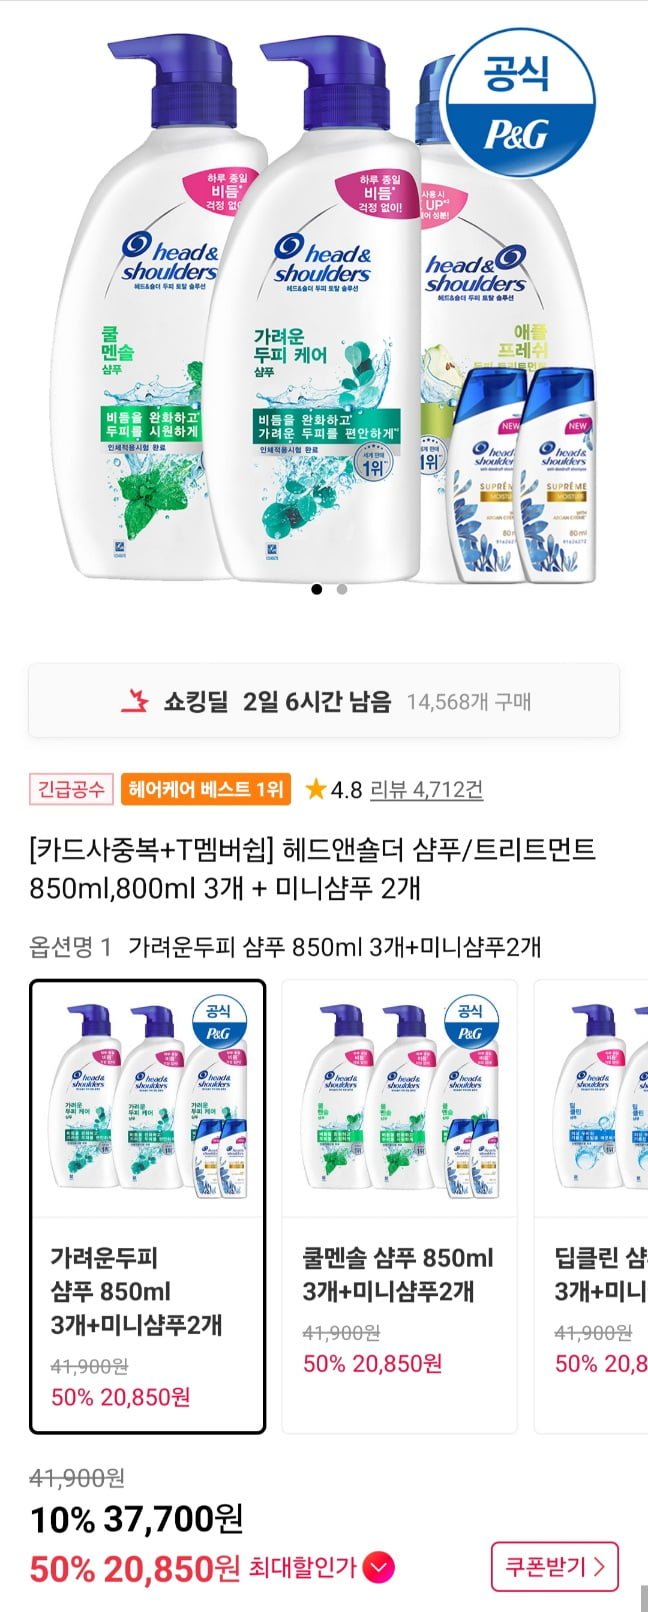Open the 쇼킹딜 time remaining banner
The width and height of the screenshot is (648, 1612).
324,701
